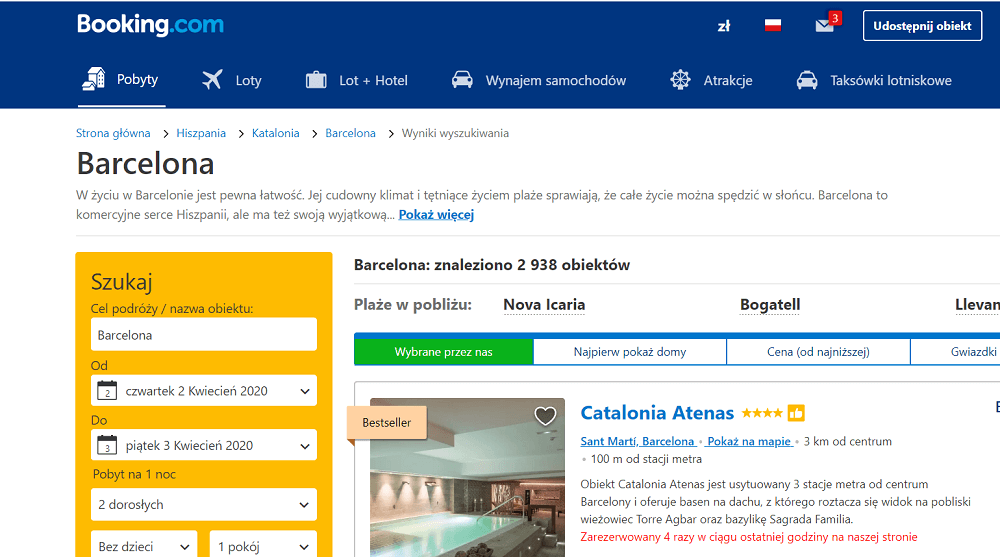The image size is (1000, 557).
Task: Click the car icon for Wynajem samochodów
Action: [x=462, y=80]
